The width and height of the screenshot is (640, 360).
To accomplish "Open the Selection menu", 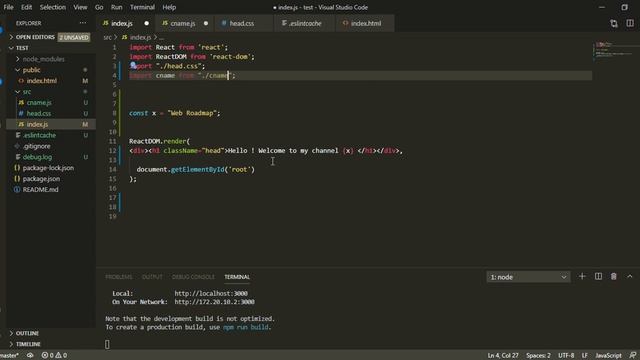I will [53, 7].
